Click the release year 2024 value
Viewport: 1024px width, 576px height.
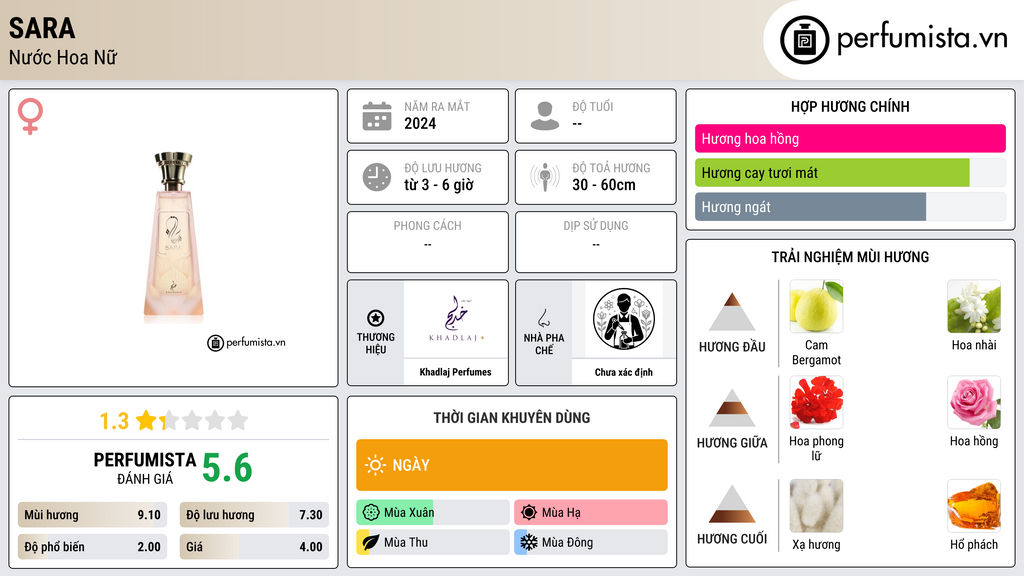(x=420, y=123)
